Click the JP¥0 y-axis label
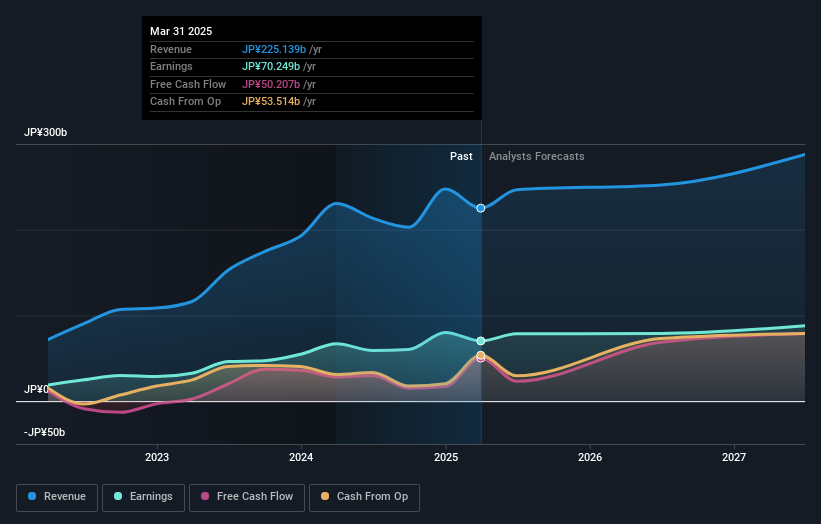This screenshot has width=821, height=524. [36, 389]
